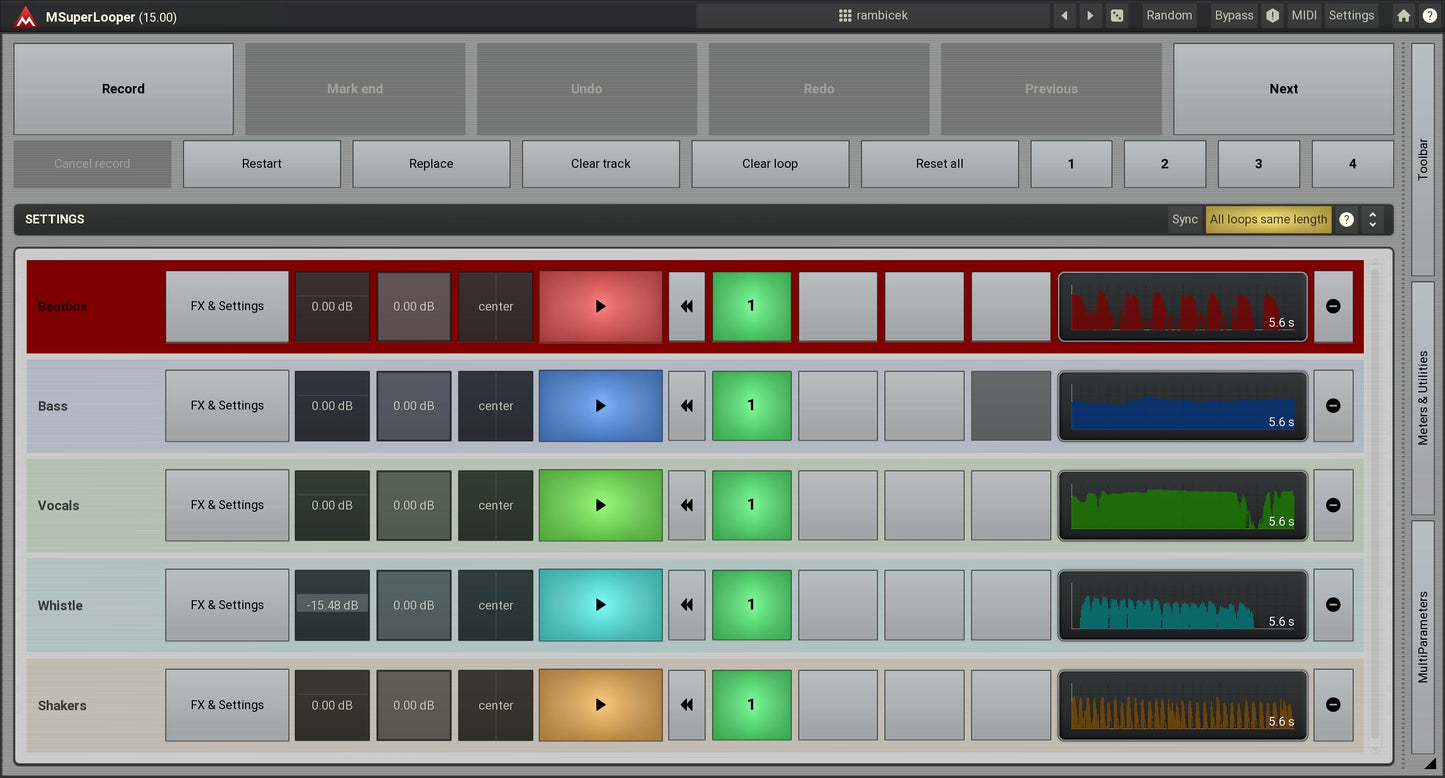
Task: Play the Vocals track
Action: click(x=600, y=506)
